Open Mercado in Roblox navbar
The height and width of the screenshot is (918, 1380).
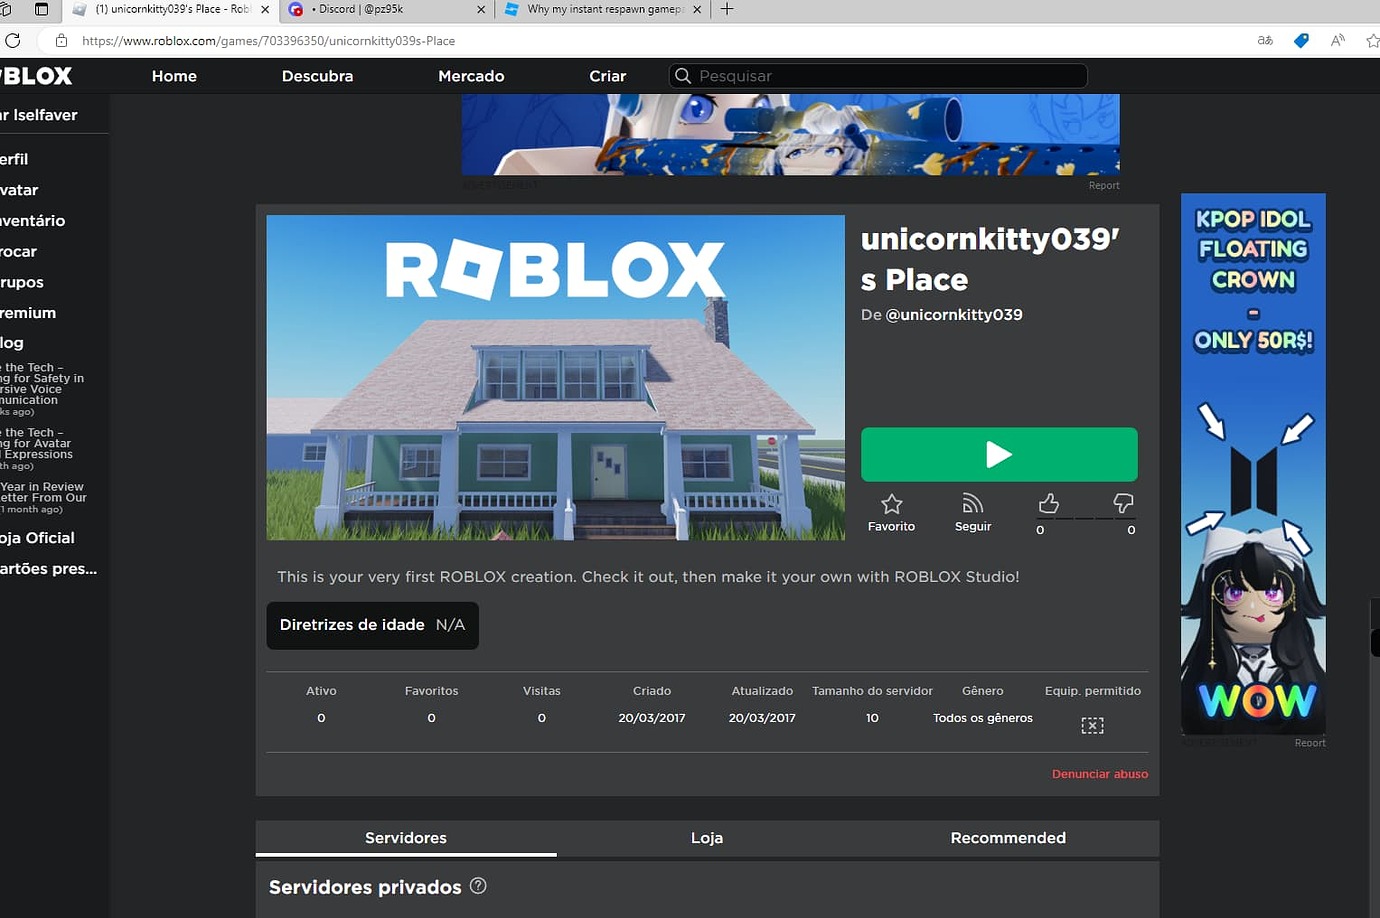[471, 76]
